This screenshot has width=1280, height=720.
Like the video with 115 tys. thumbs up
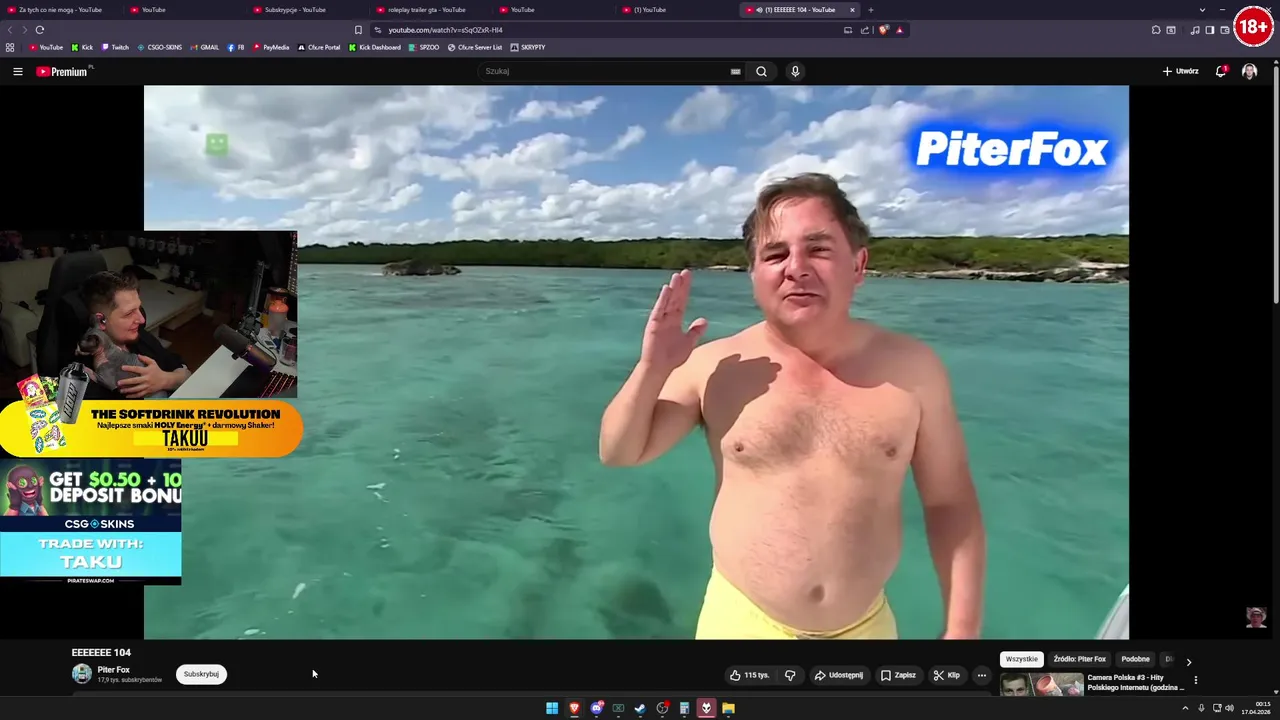click(749, 675)
